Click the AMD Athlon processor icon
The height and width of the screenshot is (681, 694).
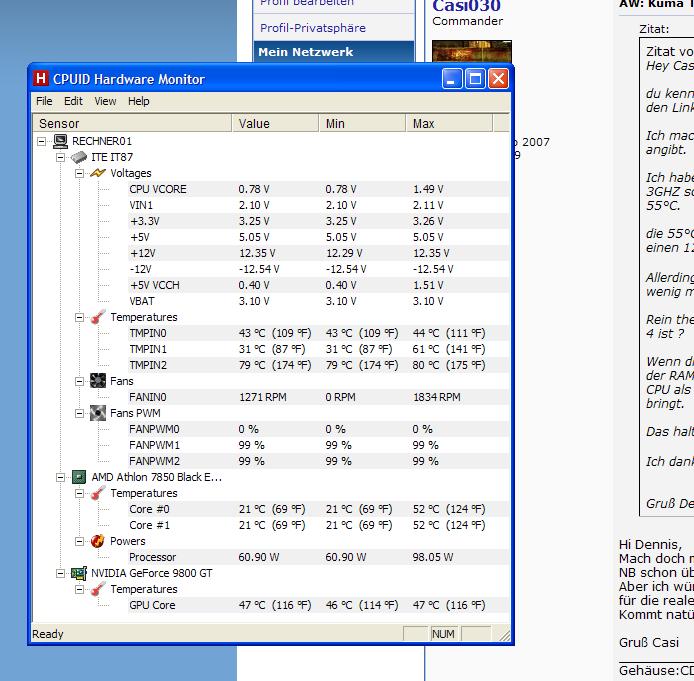click(x=79, y=477)
